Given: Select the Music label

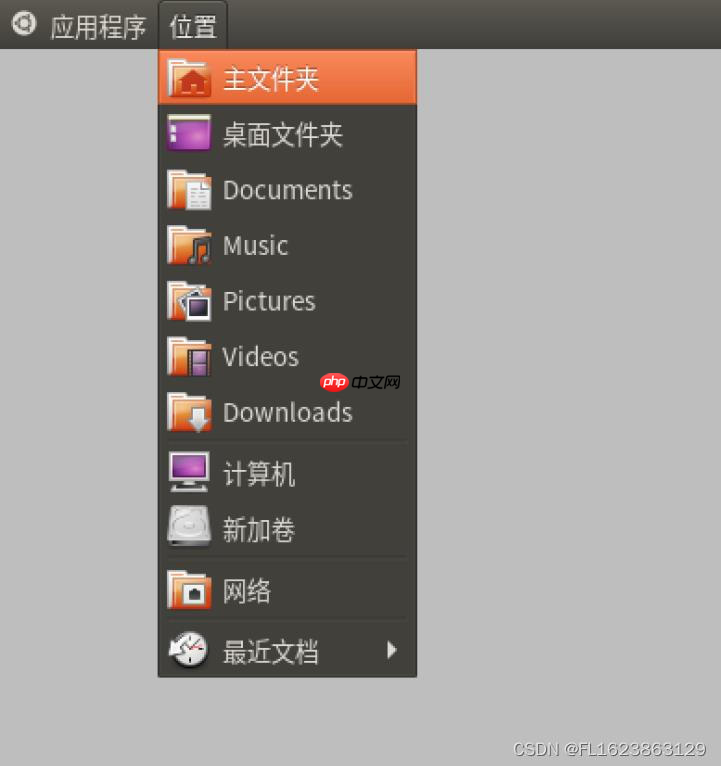Looking at the screenshot, I should click(x=255, y=245).
